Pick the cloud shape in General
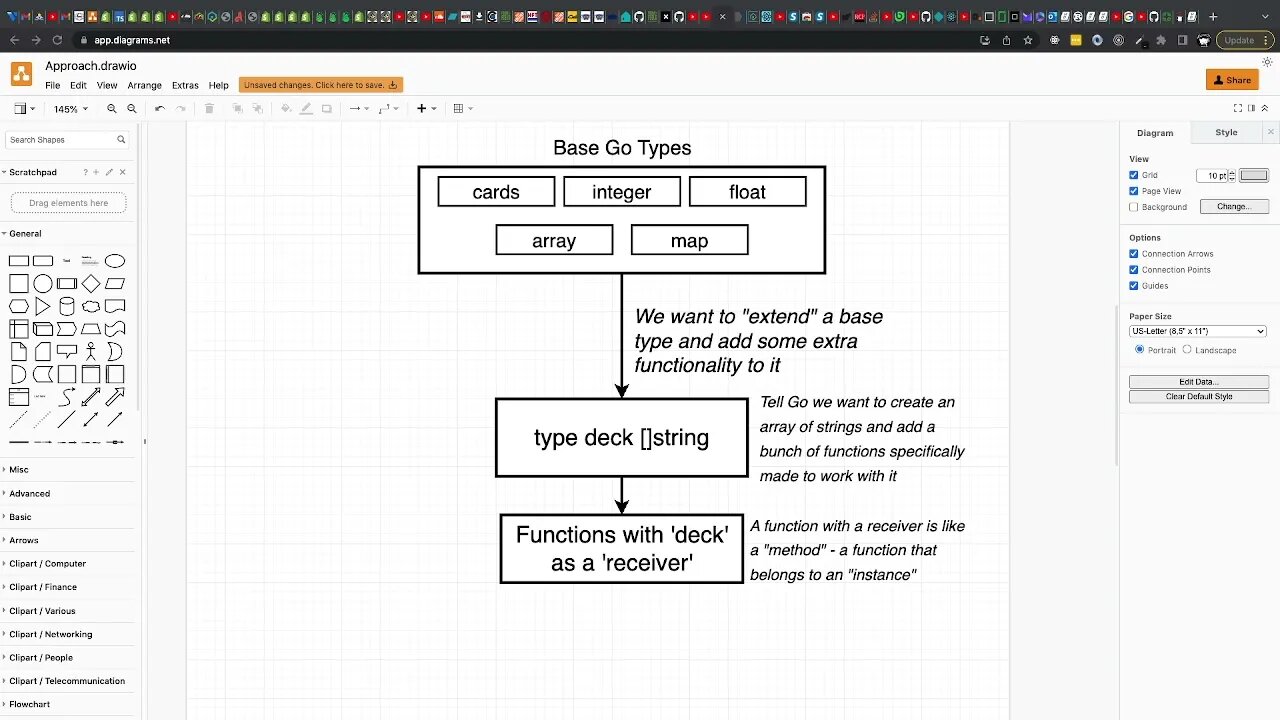 click(91, 307)
